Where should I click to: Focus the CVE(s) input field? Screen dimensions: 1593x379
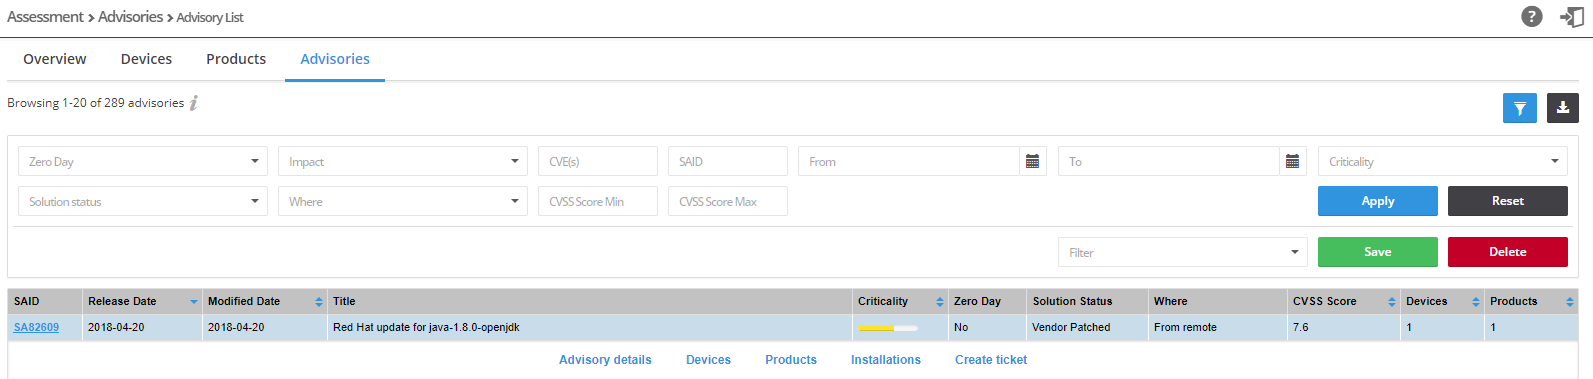point(598,161)
